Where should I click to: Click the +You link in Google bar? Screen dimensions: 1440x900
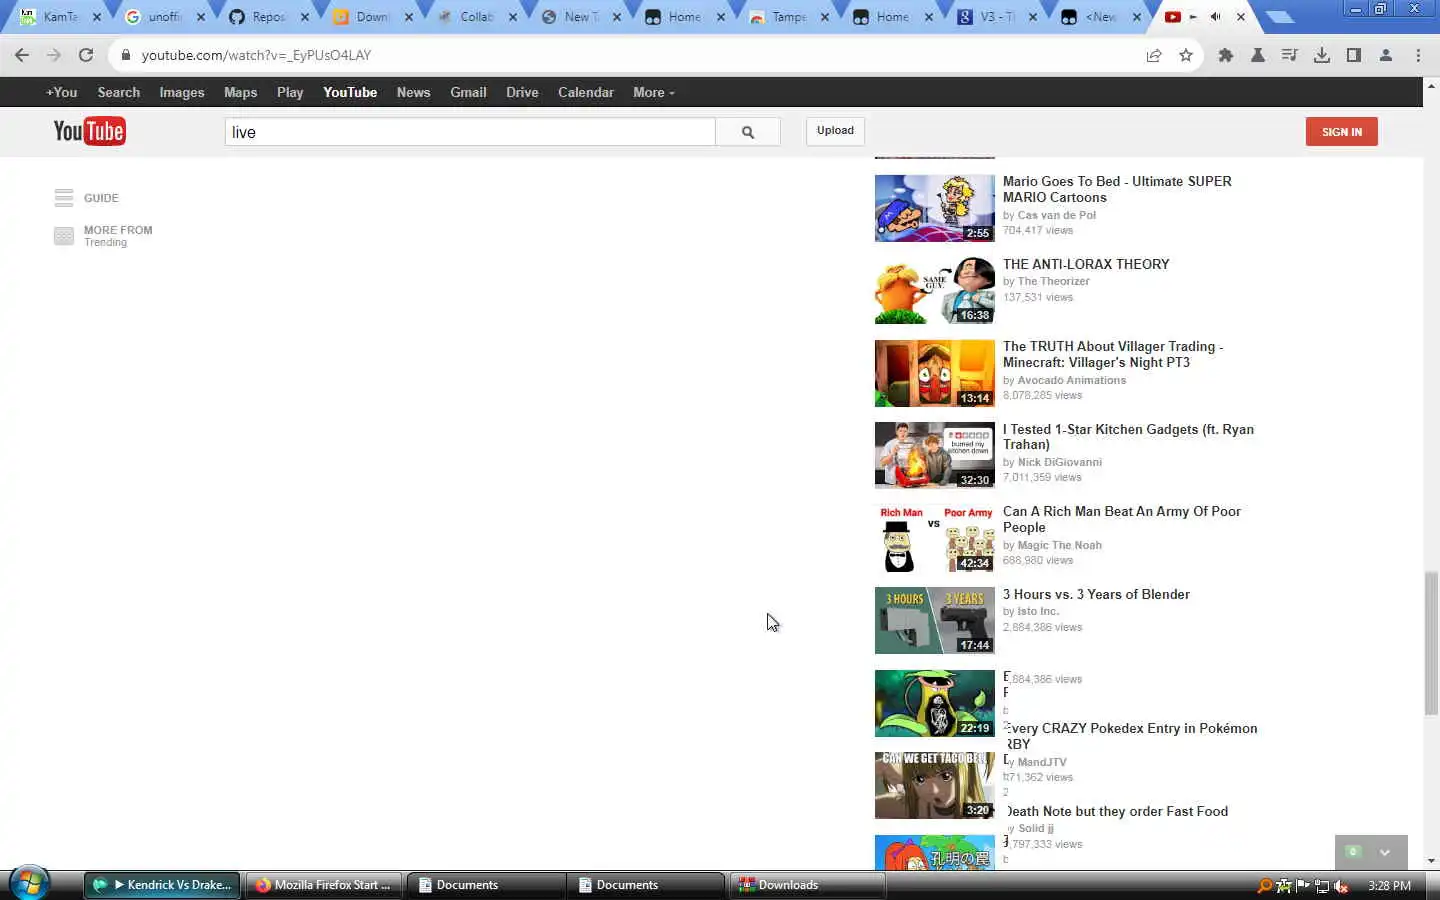(61, 92)
